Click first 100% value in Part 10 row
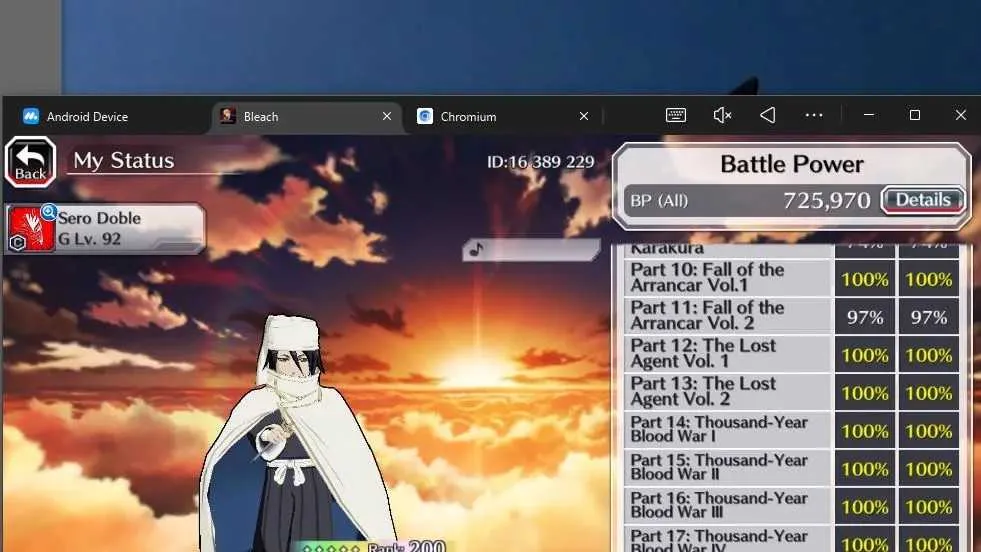The image size is (981, 552). coord(865,279)
